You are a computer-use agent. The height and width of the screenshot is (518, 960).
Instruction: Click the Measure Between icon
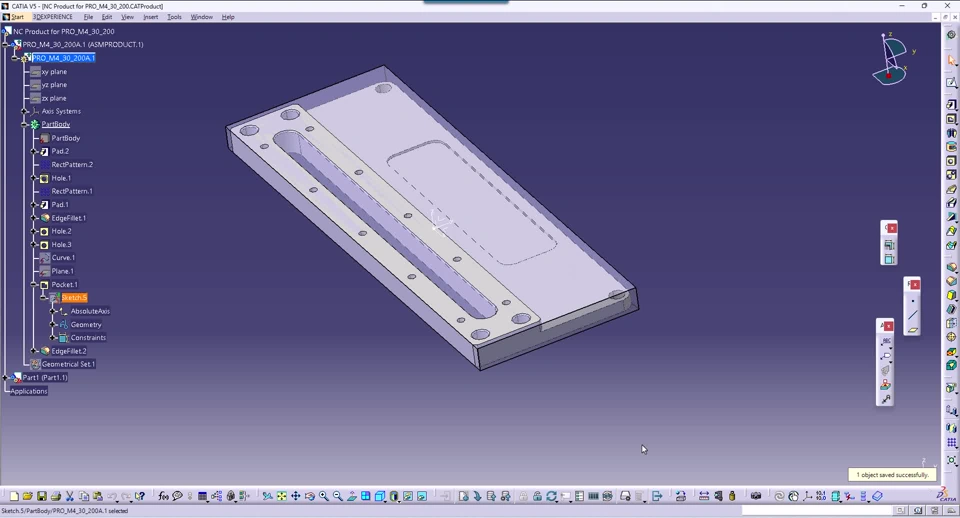(x=703, y=496)
